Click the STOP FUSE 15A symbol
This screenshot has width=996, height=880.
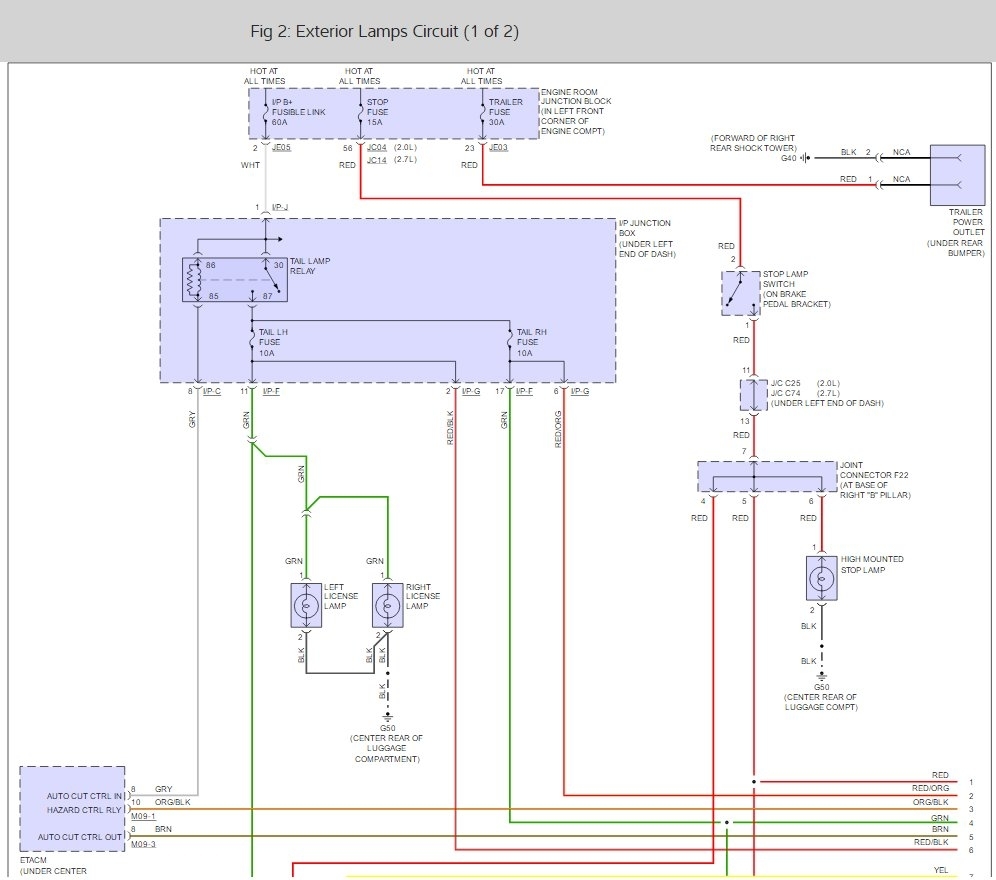[x=360, y=112]
